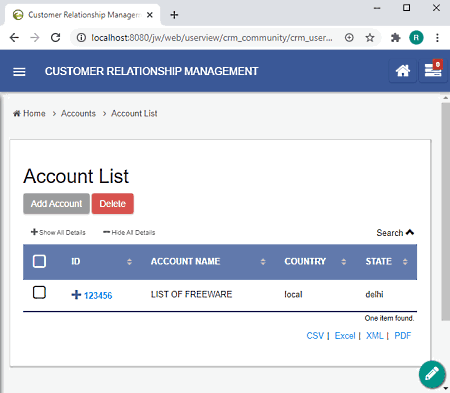This screenshot has width=450, height=393.
Task: Reload the page with browser refresh icon
Action: pos(56,38)
